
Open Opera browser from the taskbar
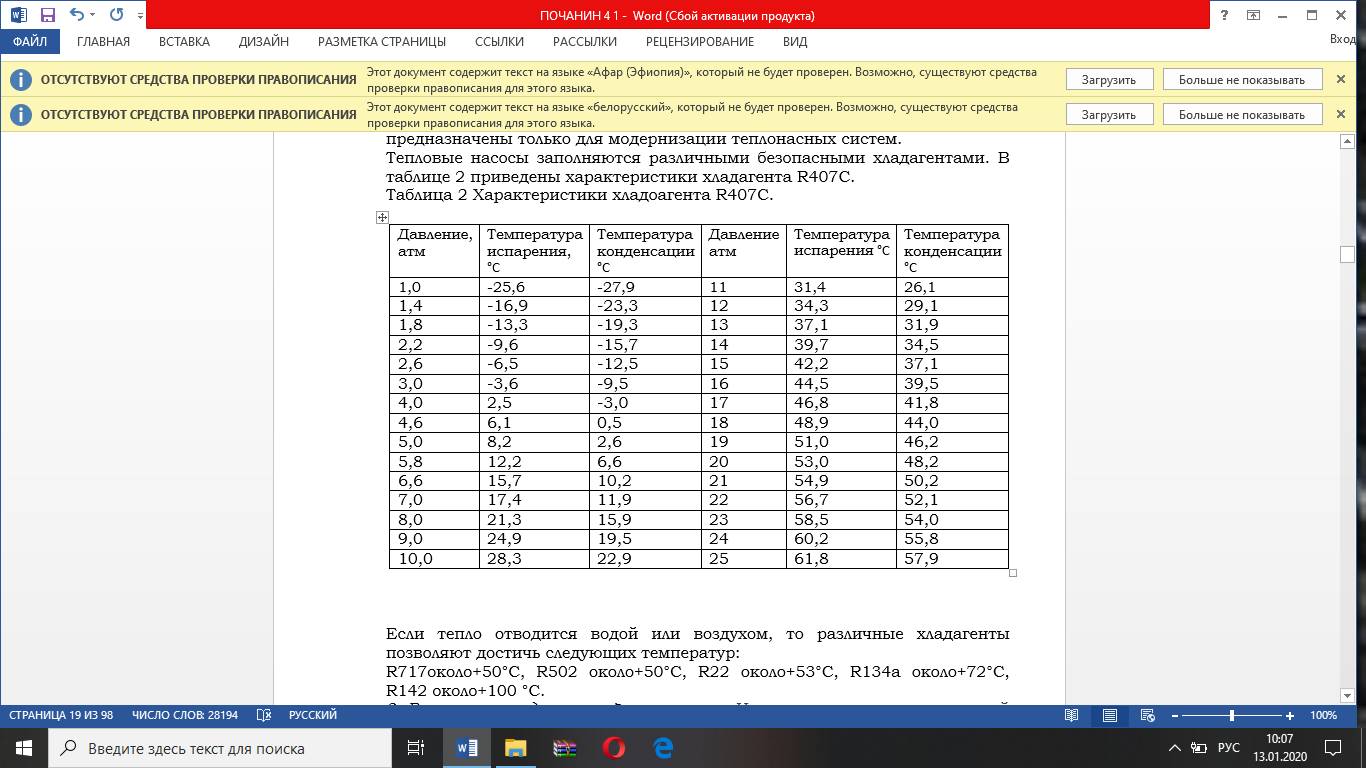[x=614, y=748]
